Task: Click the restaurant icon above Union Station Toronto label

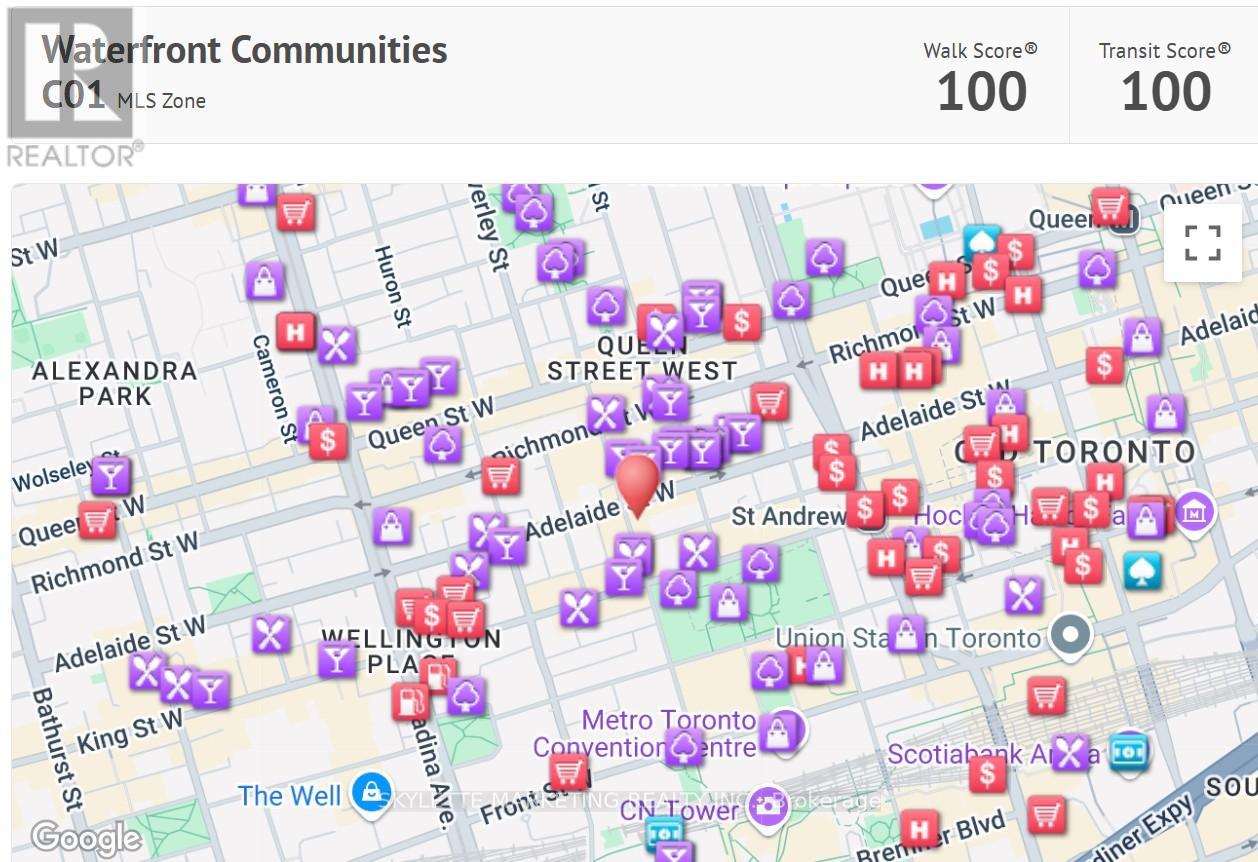Action: [1022, 595]
